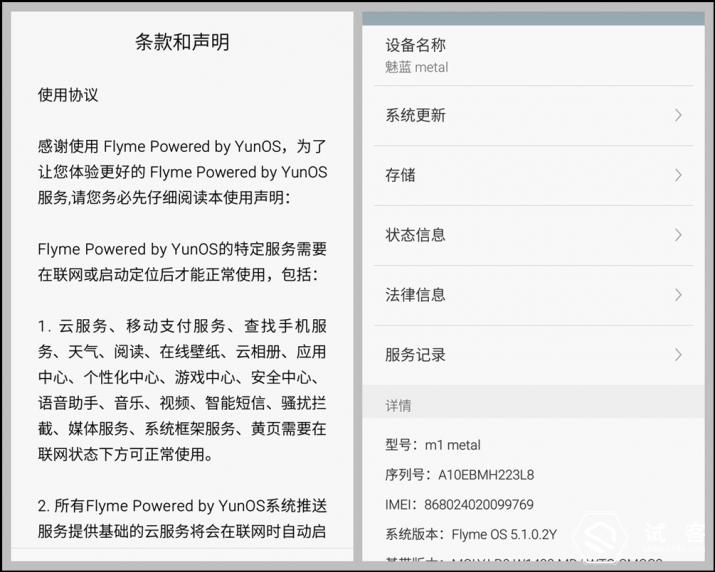Select the 使用协议 heading
Image resolution: width=715 pixels, height=572 pixels.
tap(68, 95)
